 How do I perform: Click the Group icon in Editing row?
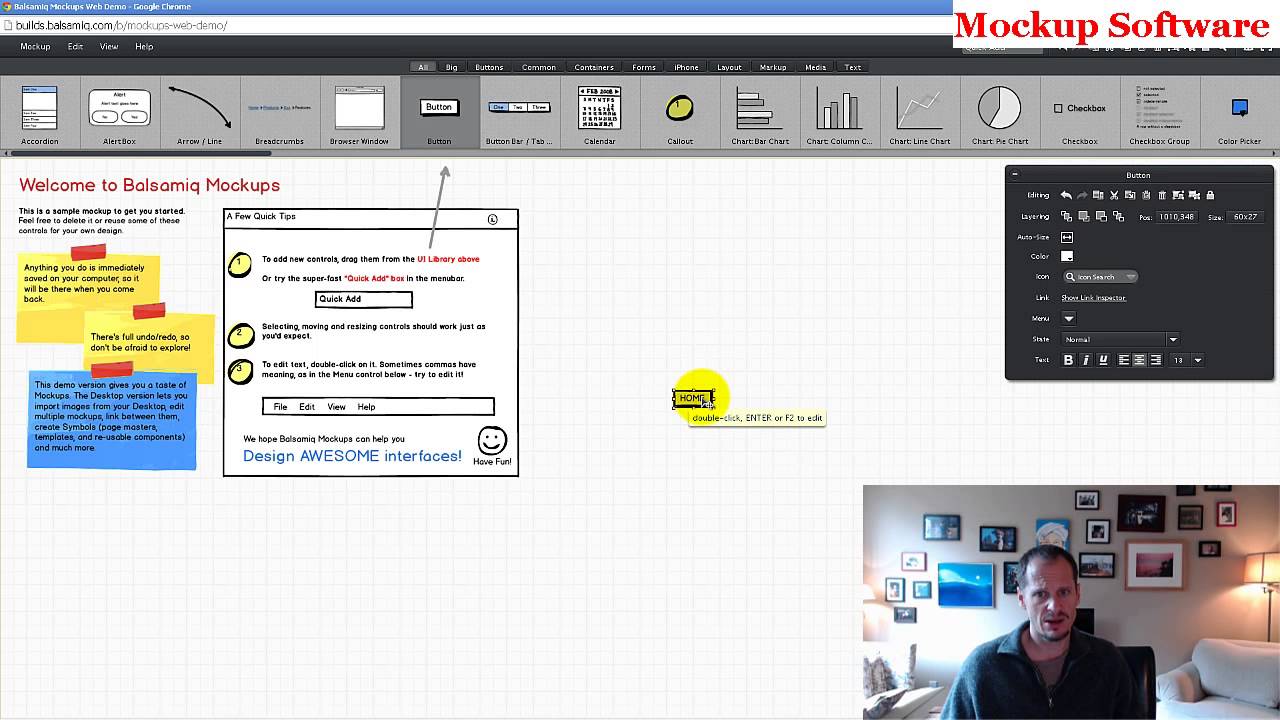1178,195
